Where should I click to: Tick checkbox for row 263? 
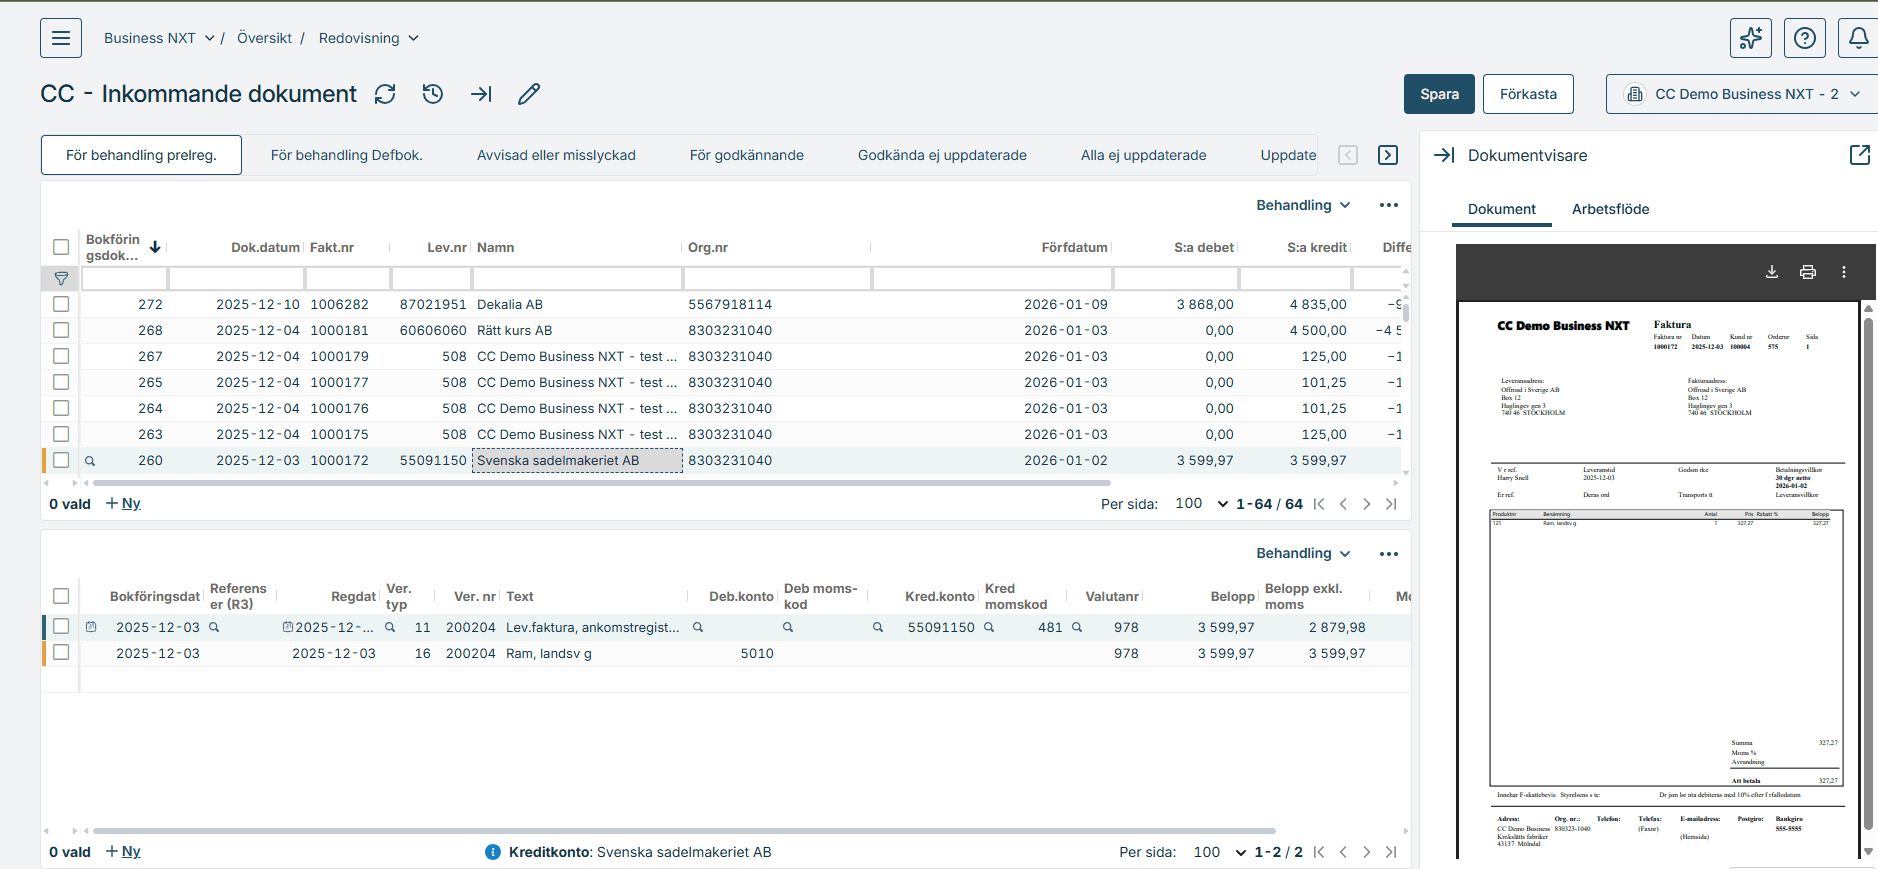click(61, 434)
